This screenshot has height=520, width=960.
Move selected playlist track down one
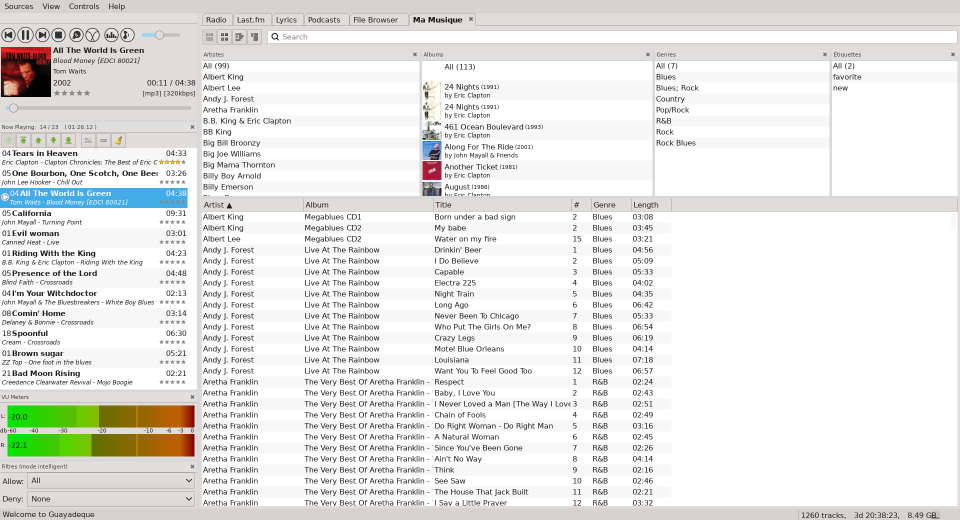pos(53,140)
